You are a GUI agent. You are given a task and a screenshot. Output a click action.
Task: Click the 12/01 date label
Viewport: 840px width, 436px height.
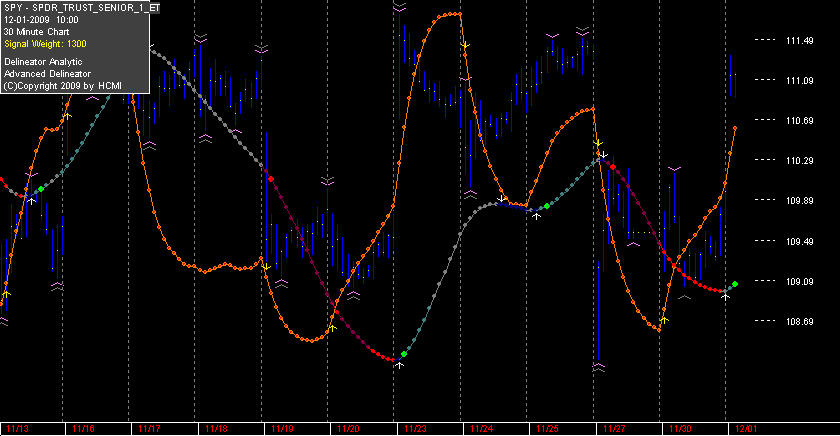click(x=746, y=429)
